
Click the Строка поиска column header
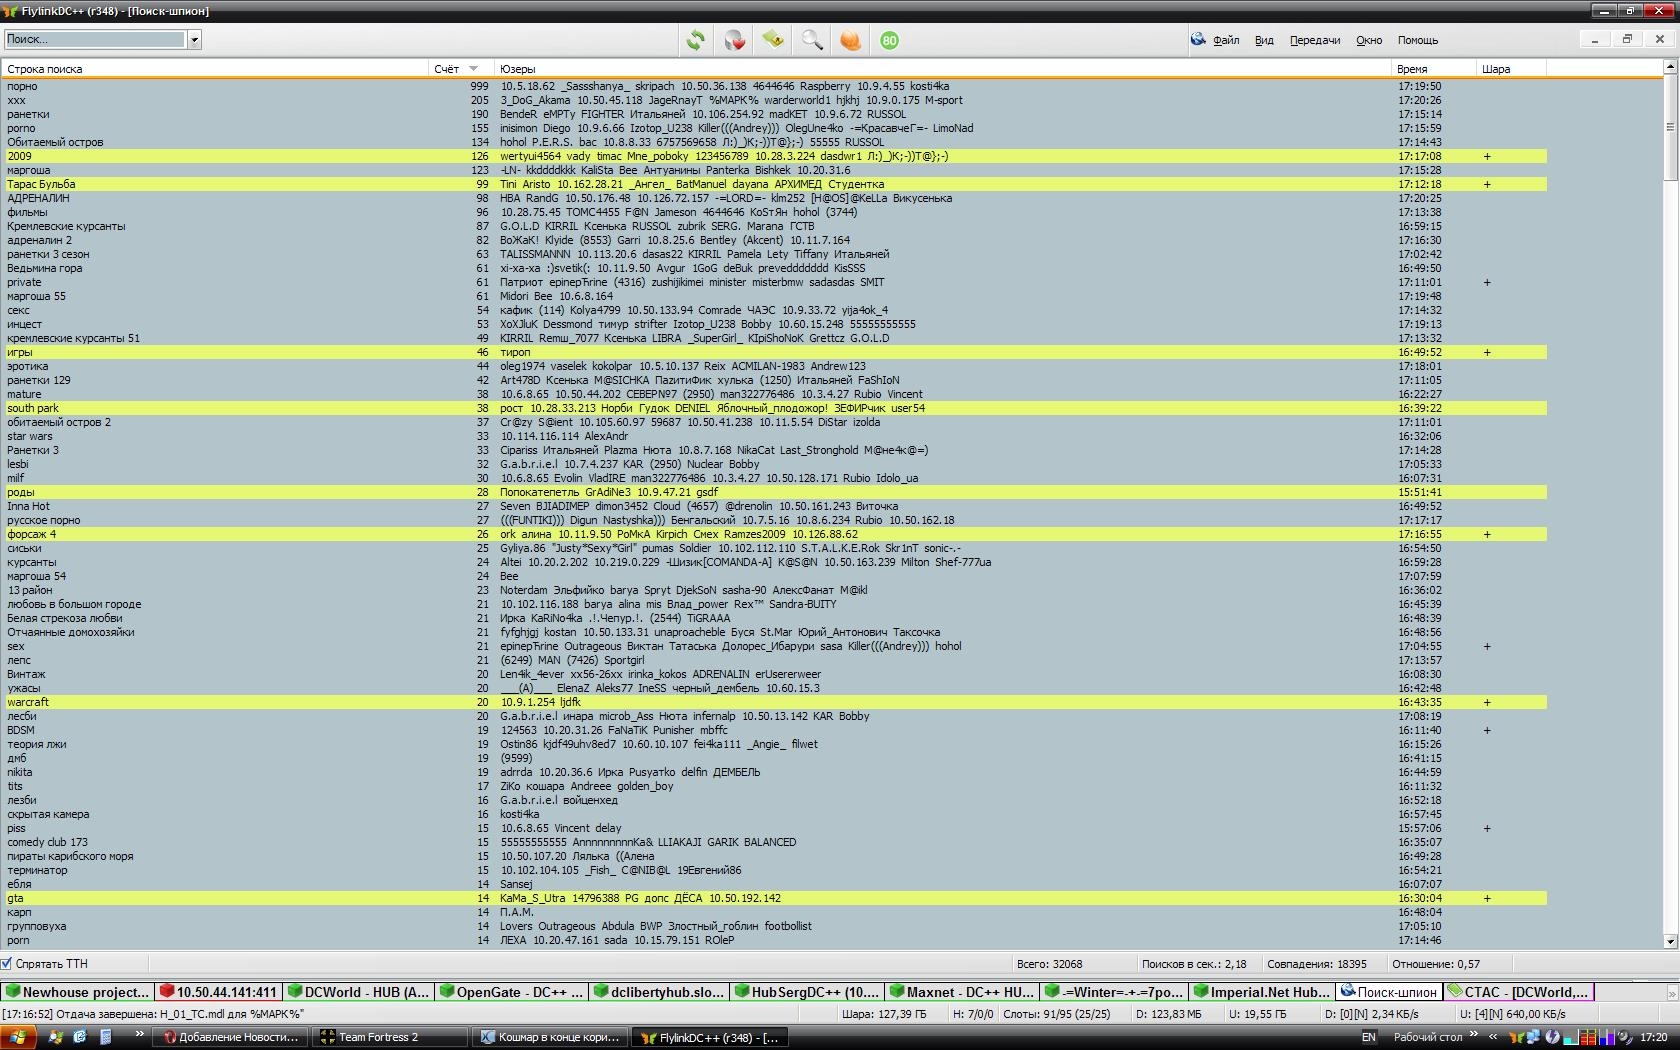pyautogui.click(x=45, y=69)
